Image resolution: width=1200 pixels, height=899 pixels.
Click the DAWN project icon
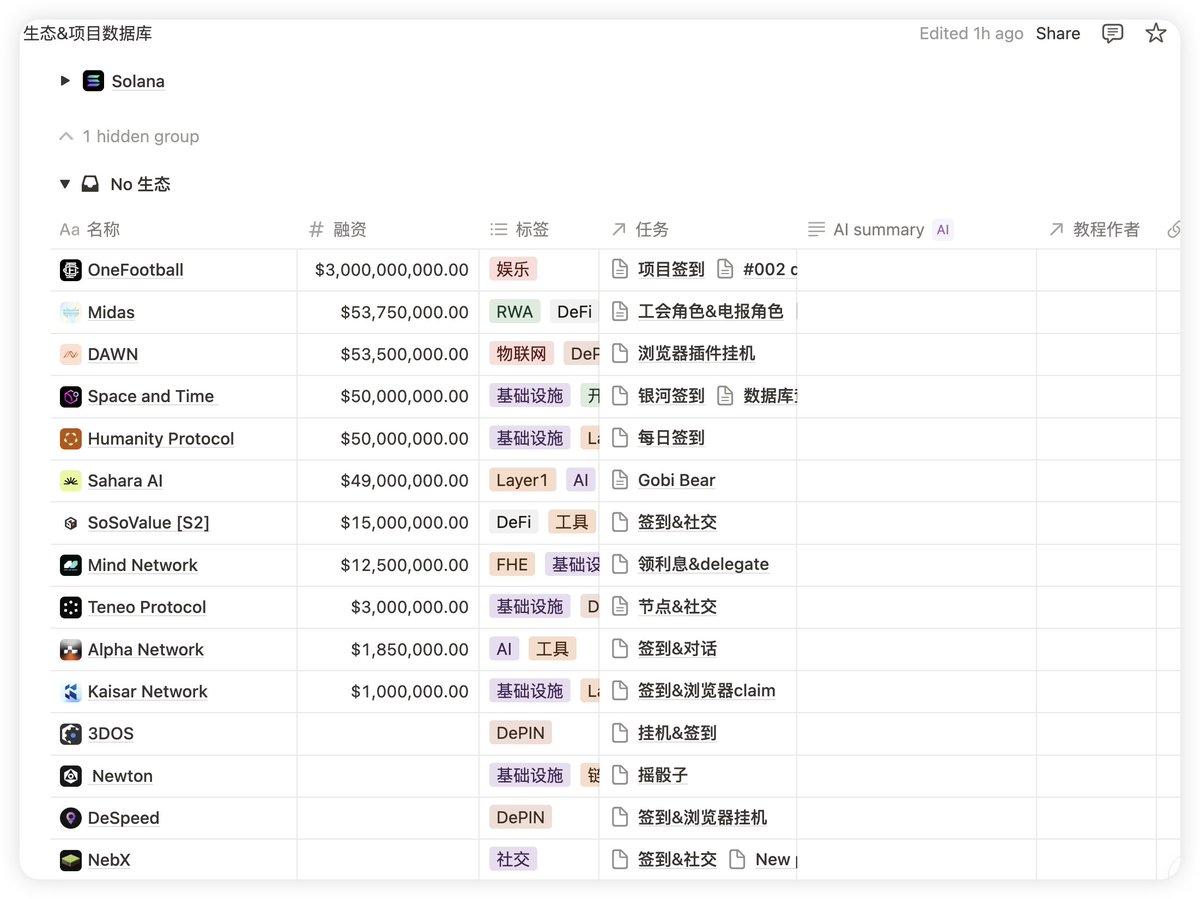coord(70,354)
